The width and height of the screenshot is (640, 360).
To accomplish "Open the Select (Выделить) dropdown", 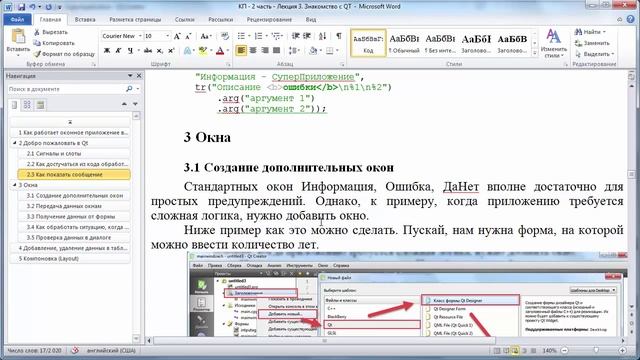I will 596,54.
